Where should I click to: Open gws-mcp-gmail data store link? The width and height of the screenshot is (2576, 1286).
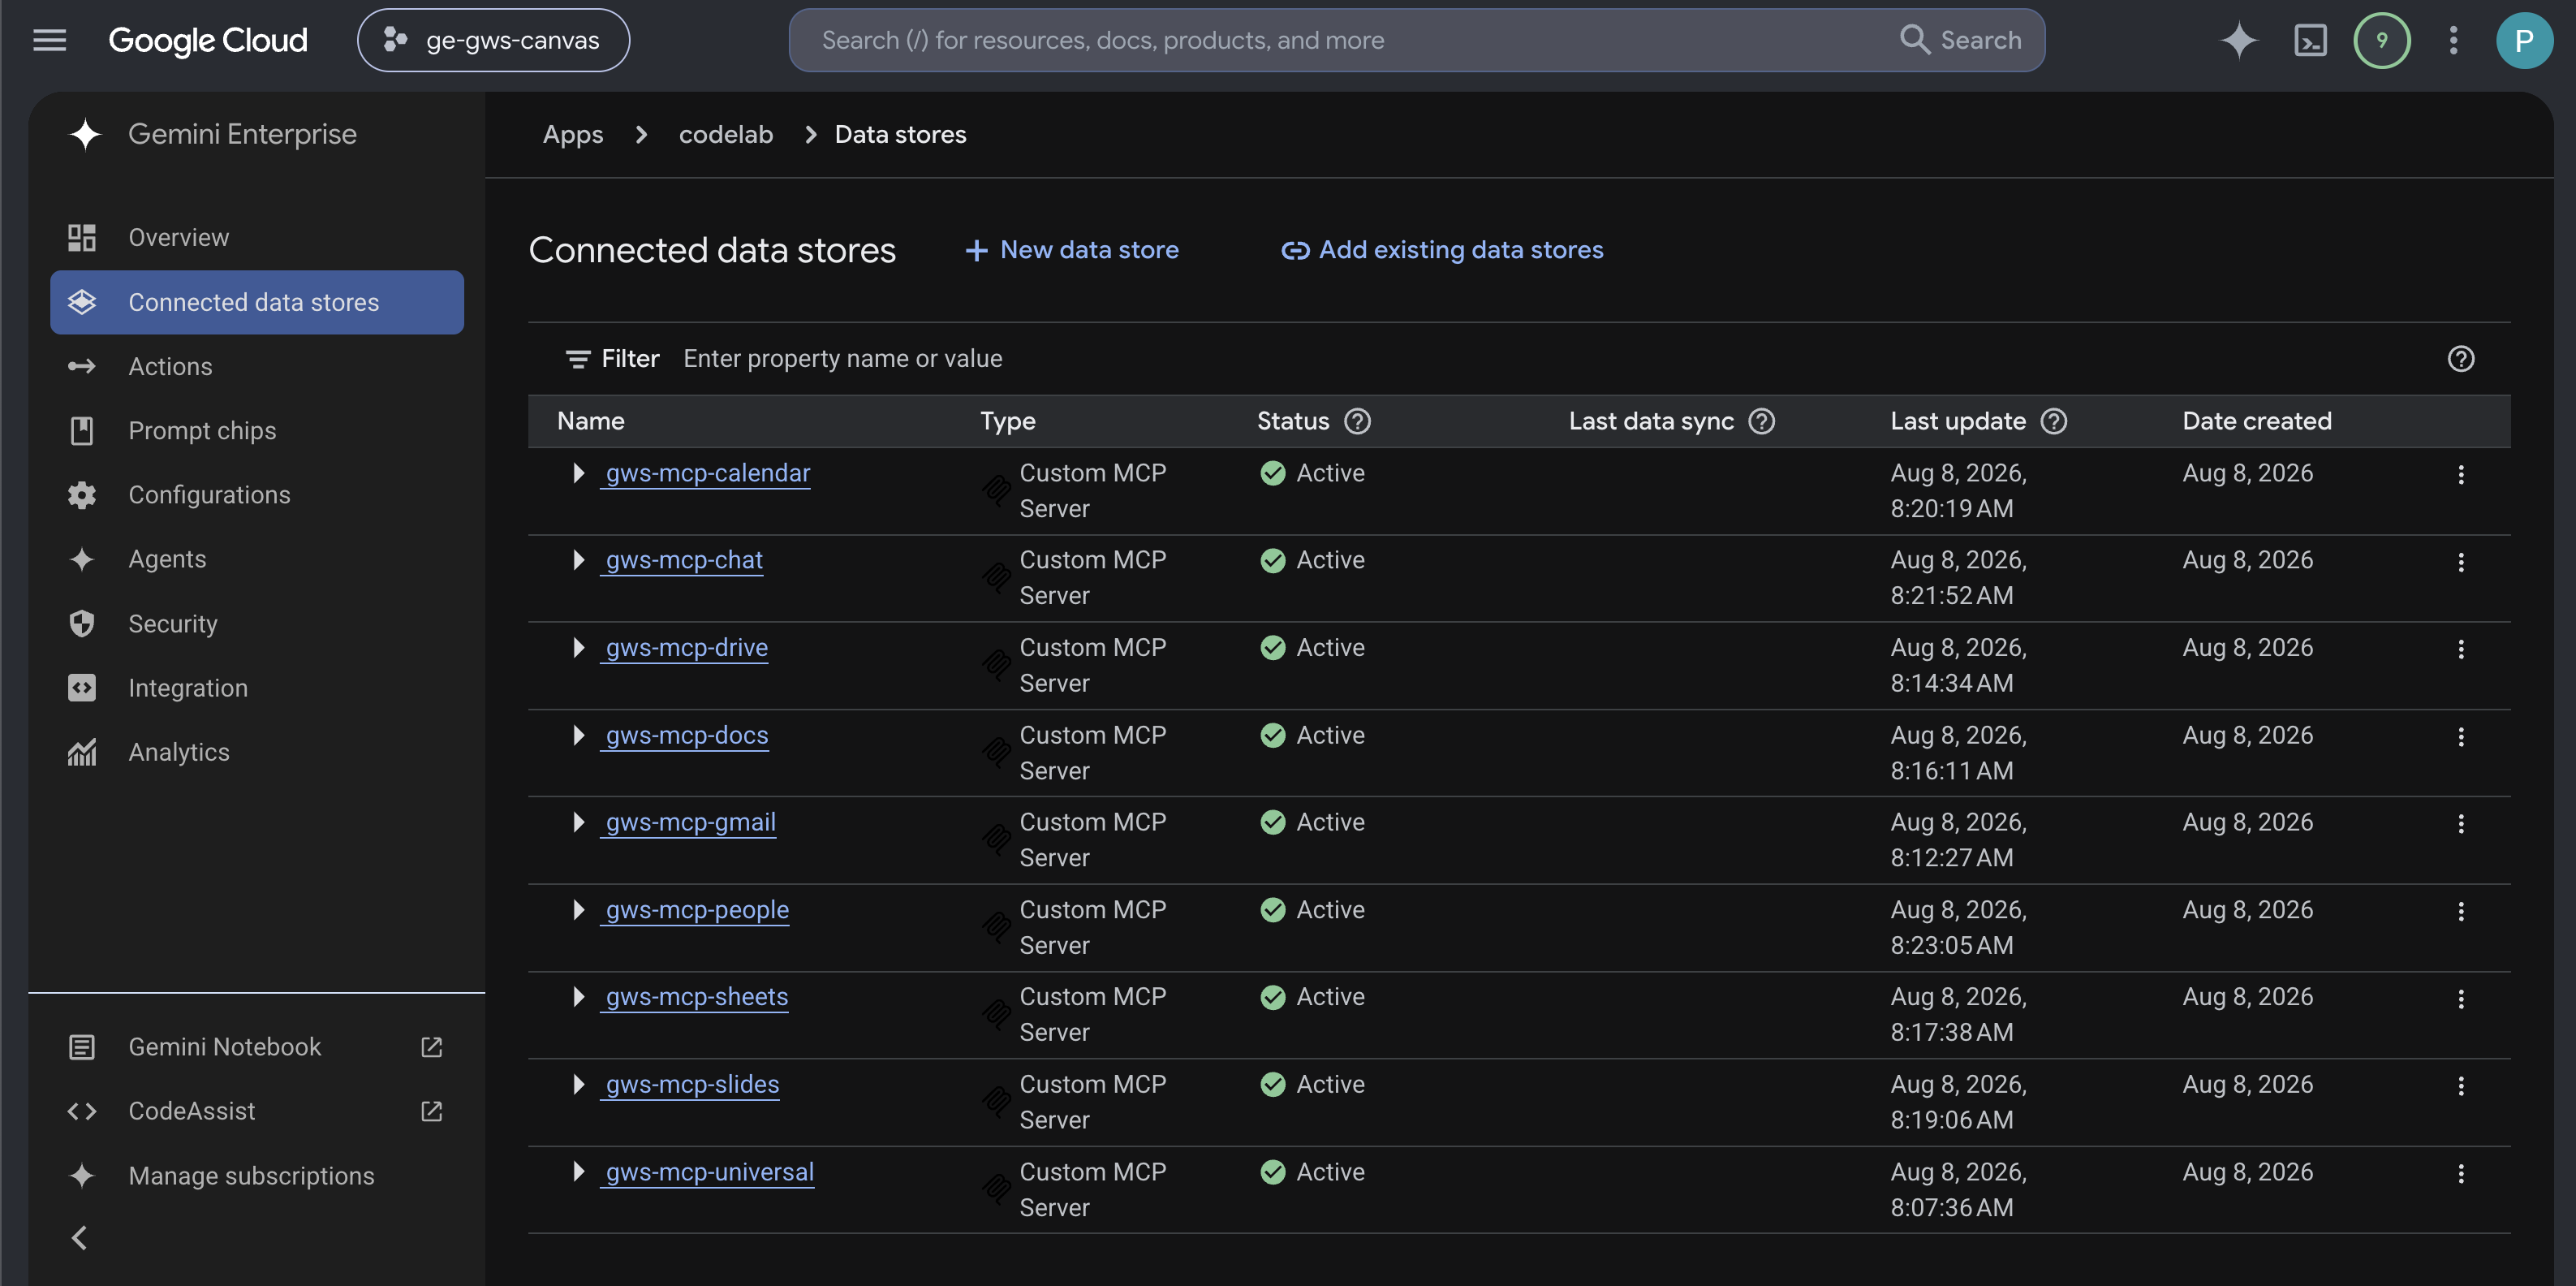point(690,822)
